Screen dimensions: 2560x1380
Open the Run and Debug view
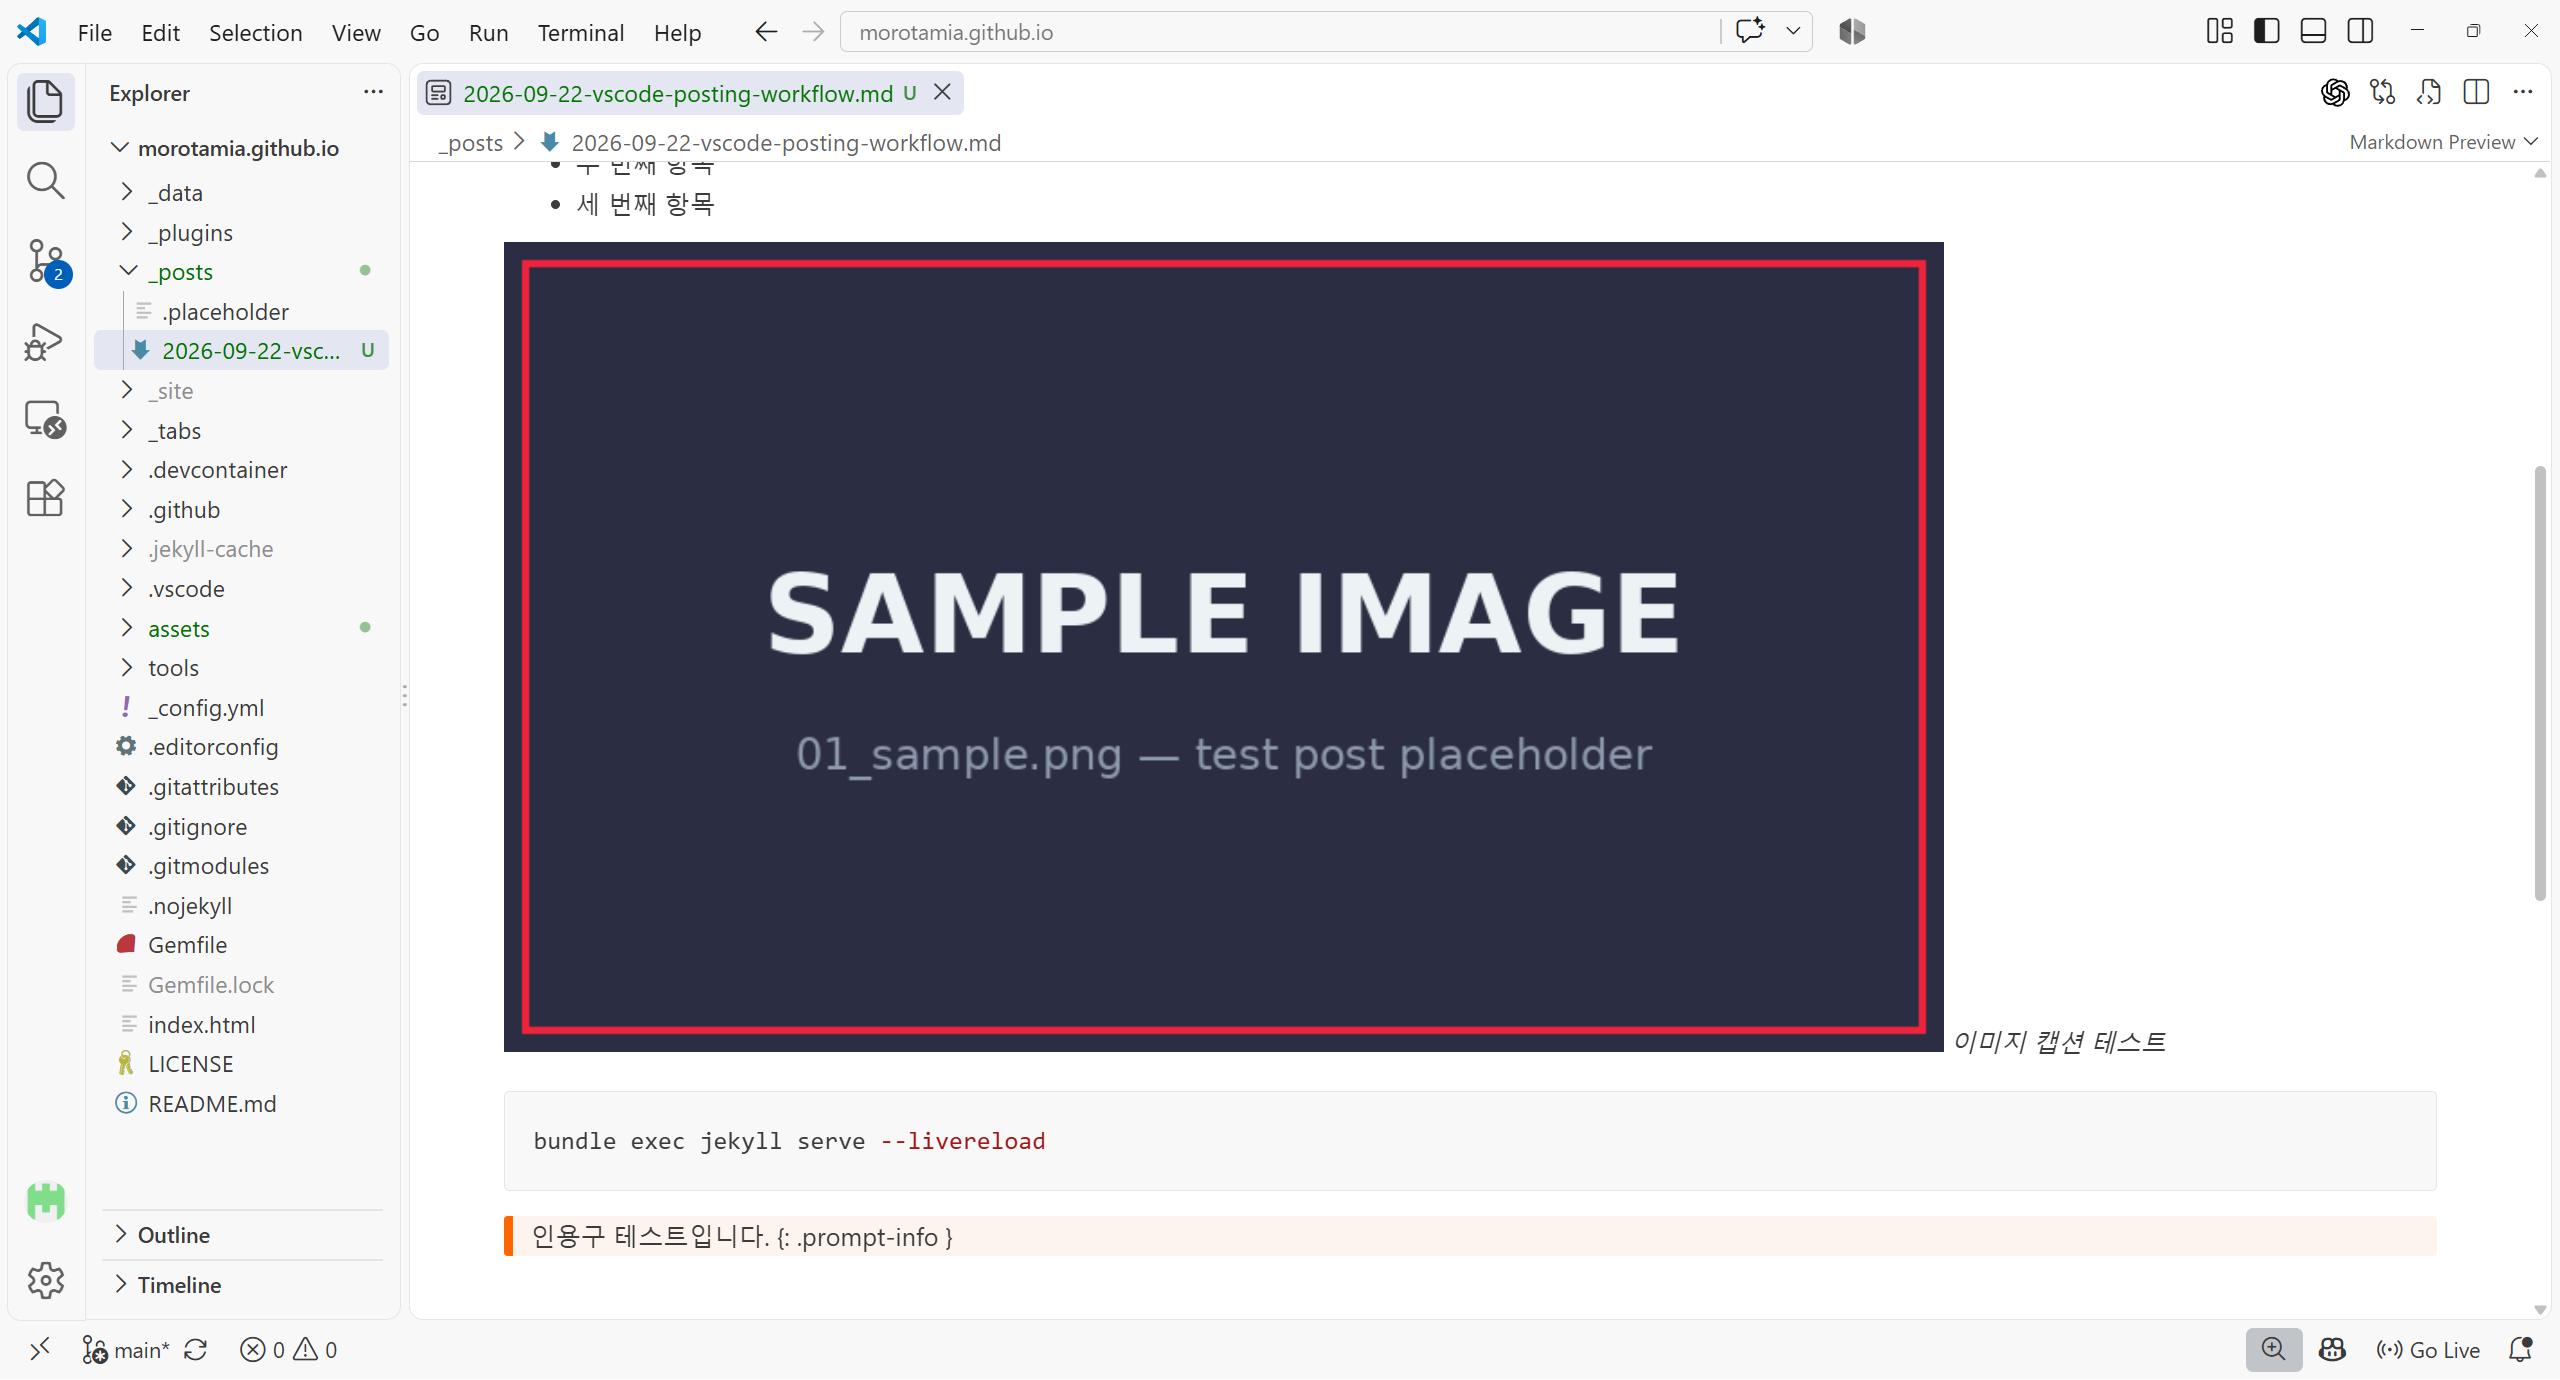[45, 341]
